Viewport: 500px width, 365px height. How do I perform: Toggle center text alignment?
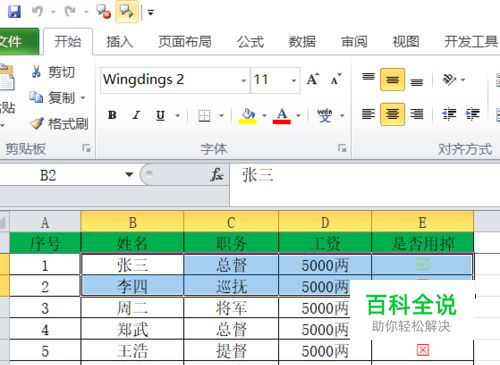[x=392, y=114]
